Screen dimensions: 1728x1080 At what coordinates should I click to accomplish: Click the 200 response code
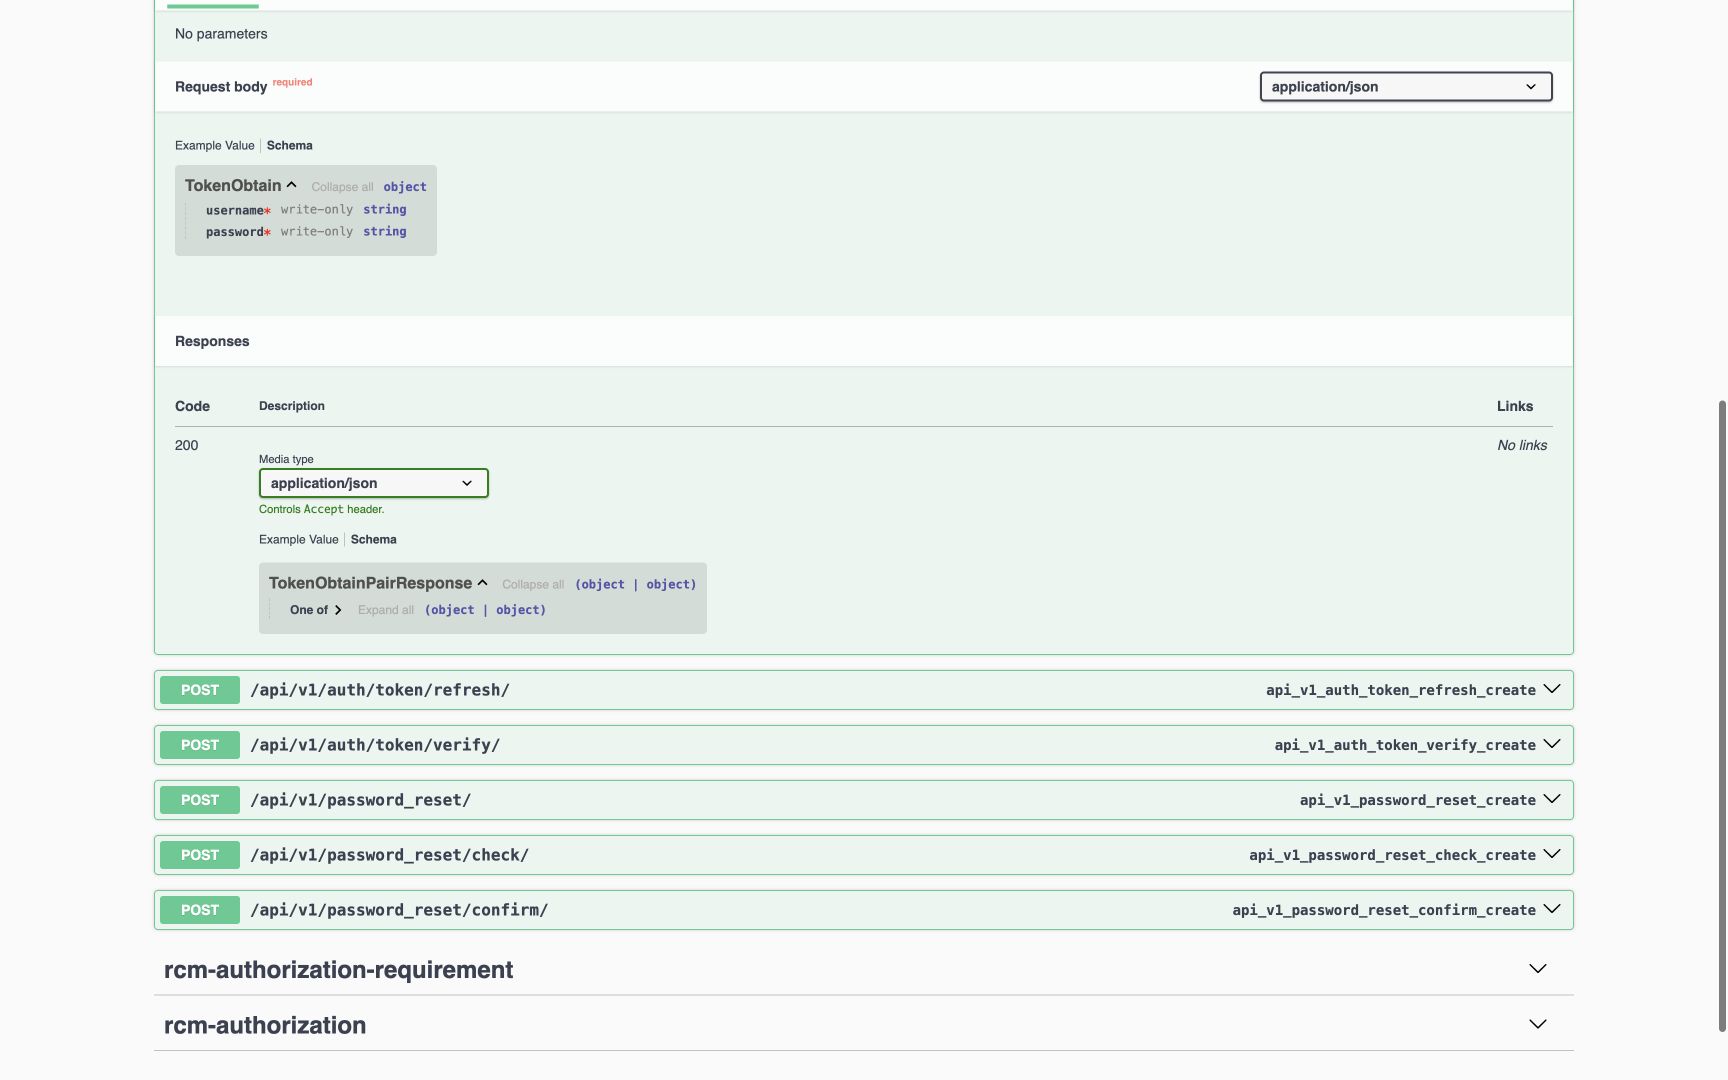(x=187, y=446)
